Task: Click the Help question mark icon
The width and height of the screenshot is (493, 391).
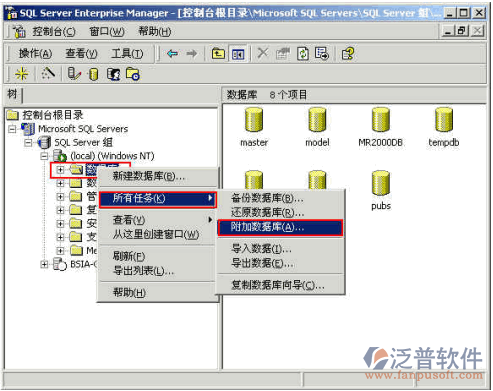Action: 348,54
